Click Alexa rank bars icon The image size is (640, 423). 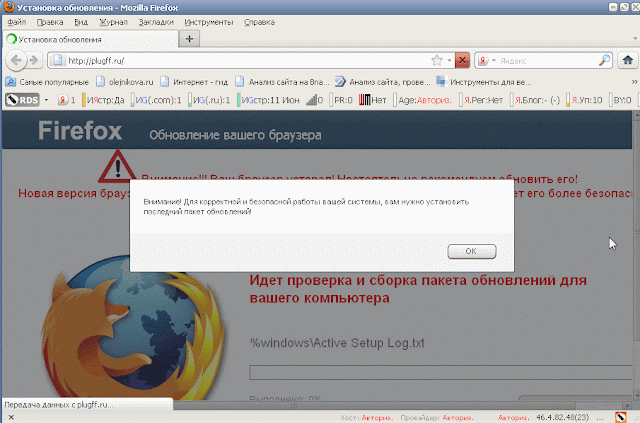(x=314, y=100)
